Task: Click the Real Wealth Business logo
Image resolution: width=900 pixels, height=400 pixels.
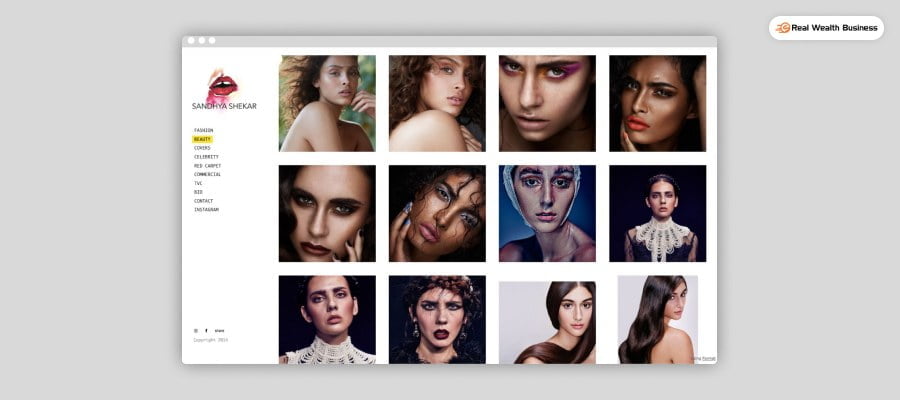Action: coord(826,28)
